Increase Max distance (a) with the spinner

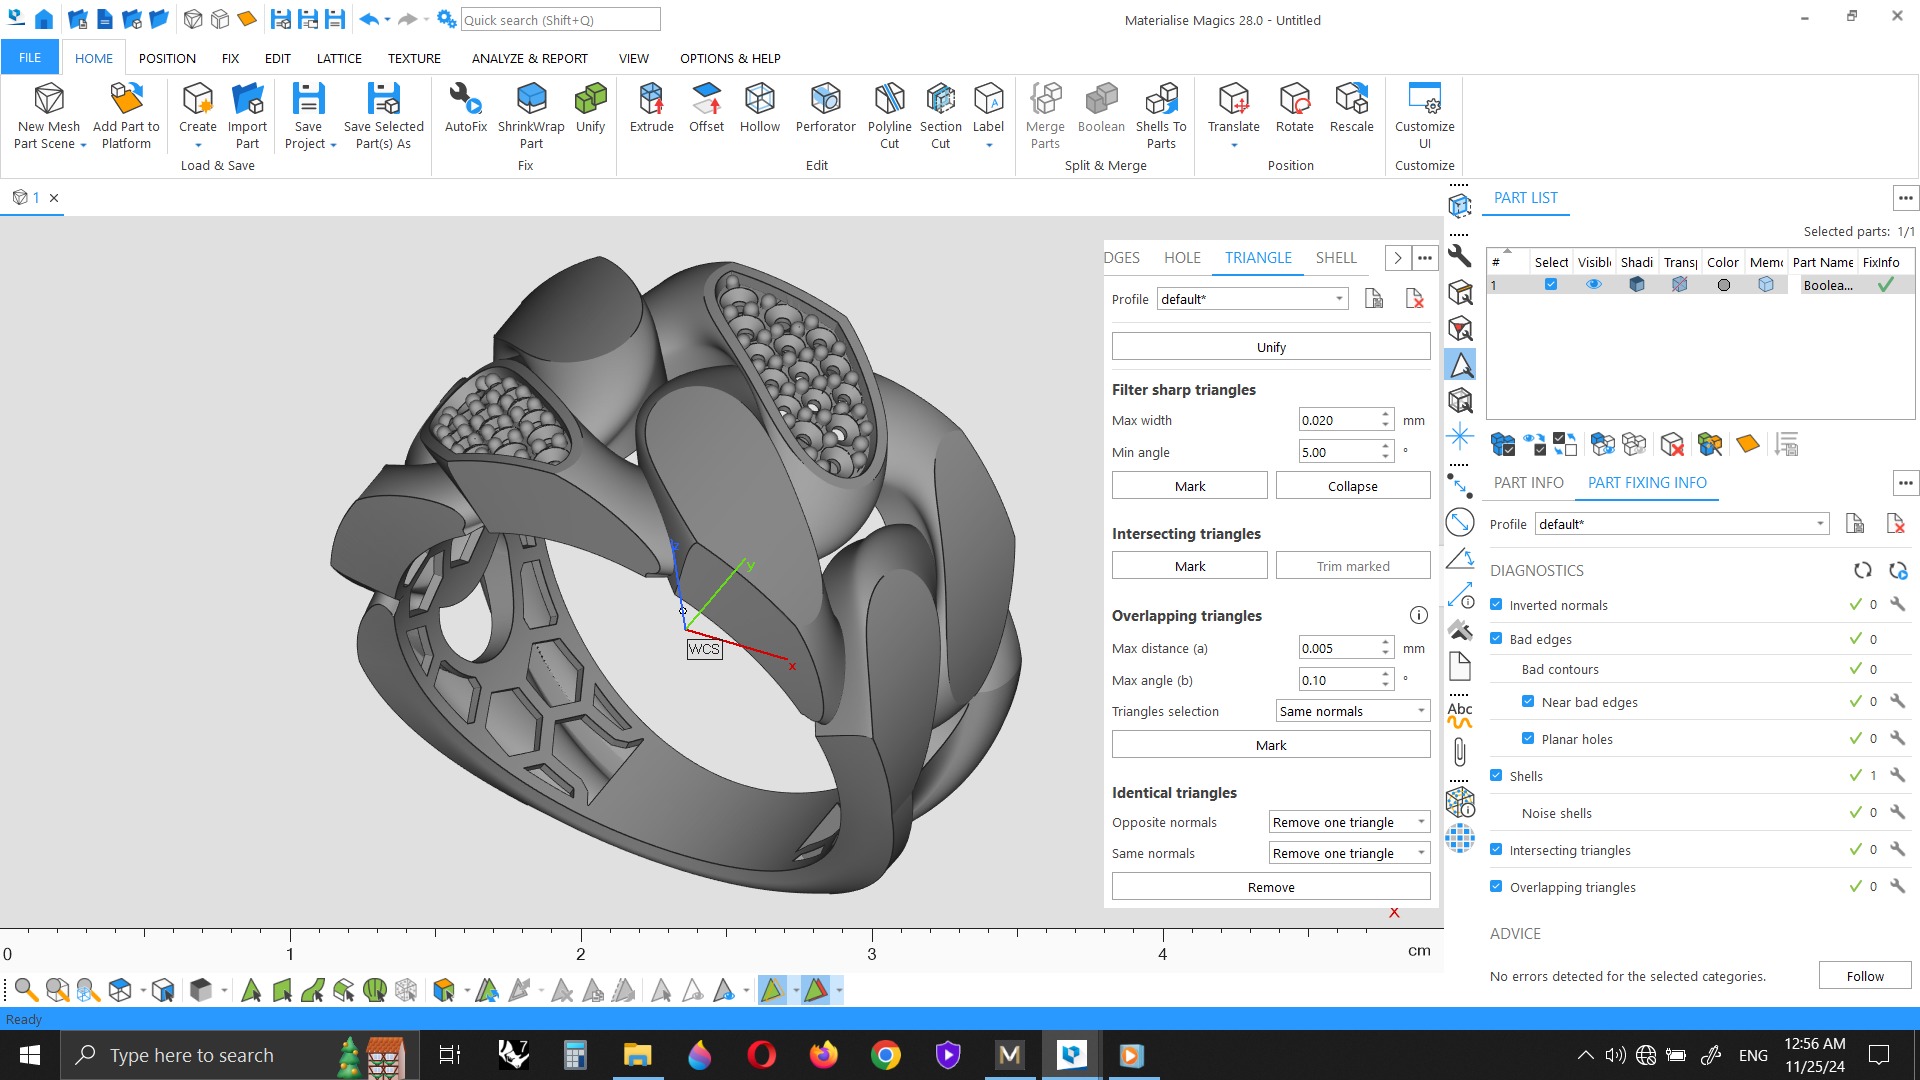pos(1385,643)
